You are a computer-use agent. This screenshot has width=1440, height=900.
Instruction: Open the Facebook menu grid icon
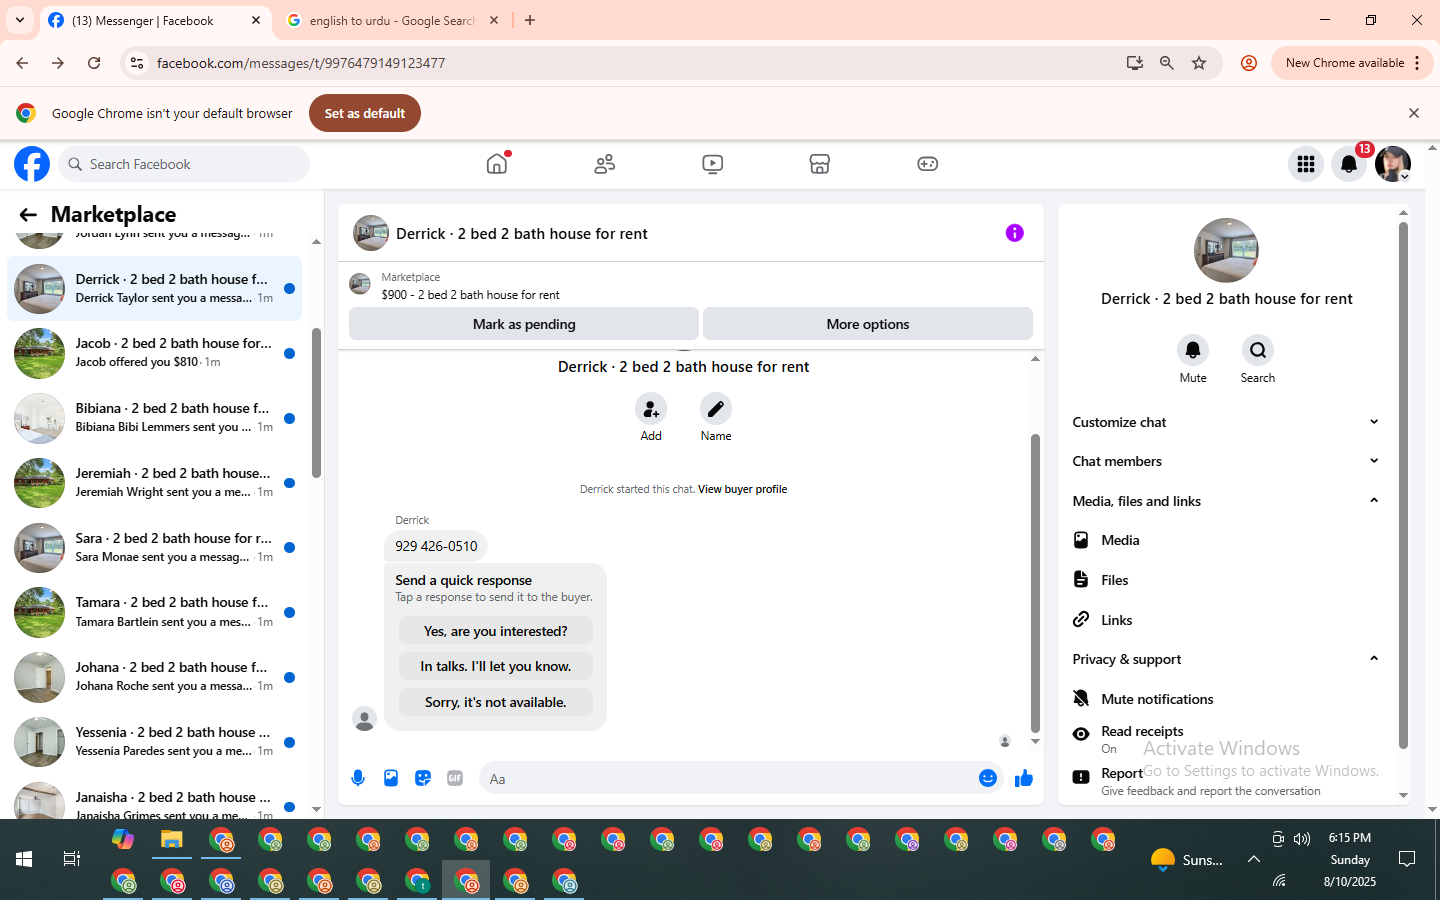click(x=1306, y=164)
